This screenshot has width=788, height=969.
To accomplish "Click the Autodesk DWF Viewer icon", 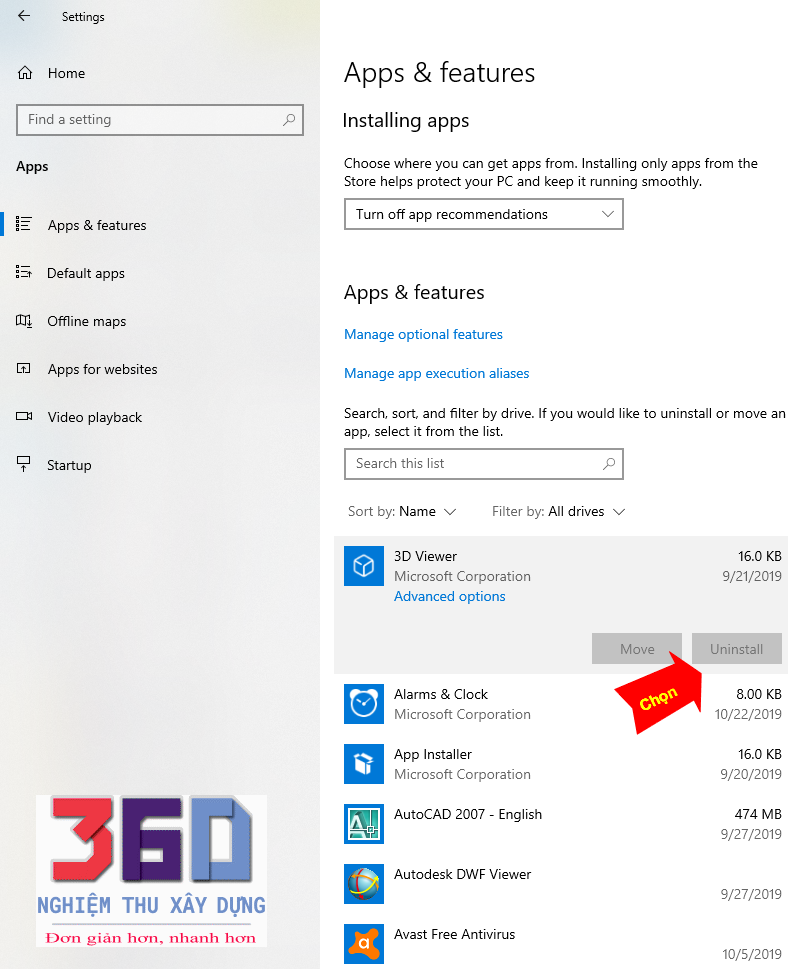I will point(363,884).
